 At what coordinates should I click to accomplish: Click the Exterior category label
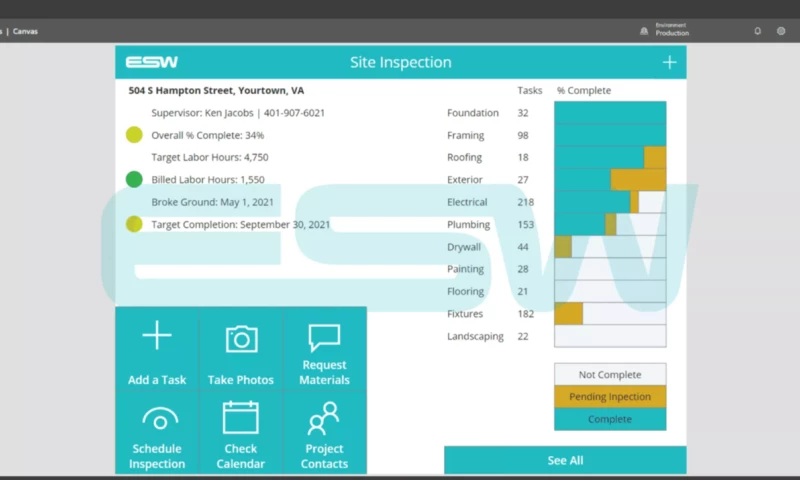465,180
